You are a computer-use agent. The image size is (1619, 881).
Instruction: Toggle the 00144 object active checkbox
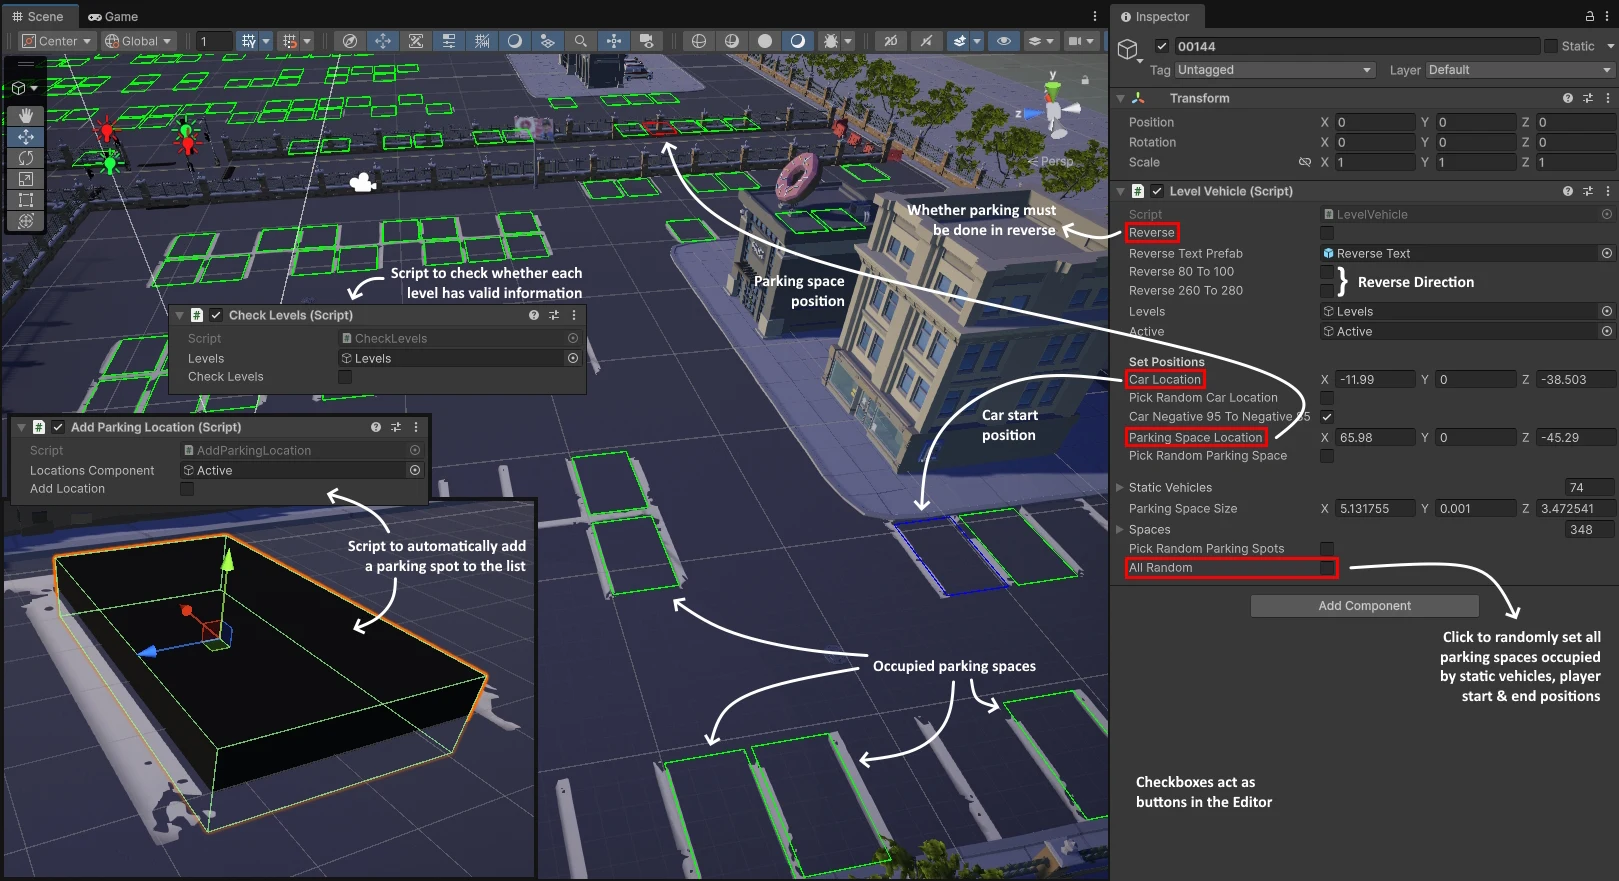click(x=1161, y=46)
